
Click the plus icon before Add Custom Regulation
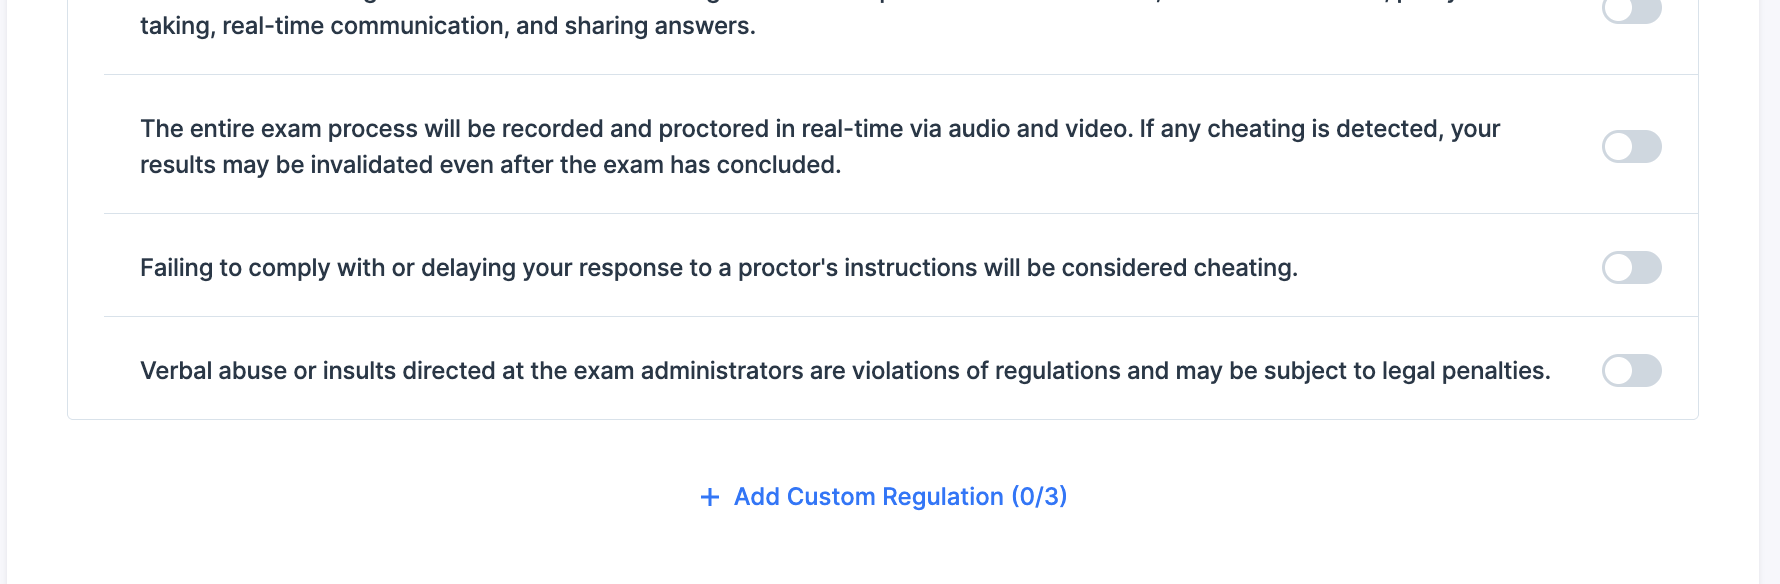click(710, 497)
